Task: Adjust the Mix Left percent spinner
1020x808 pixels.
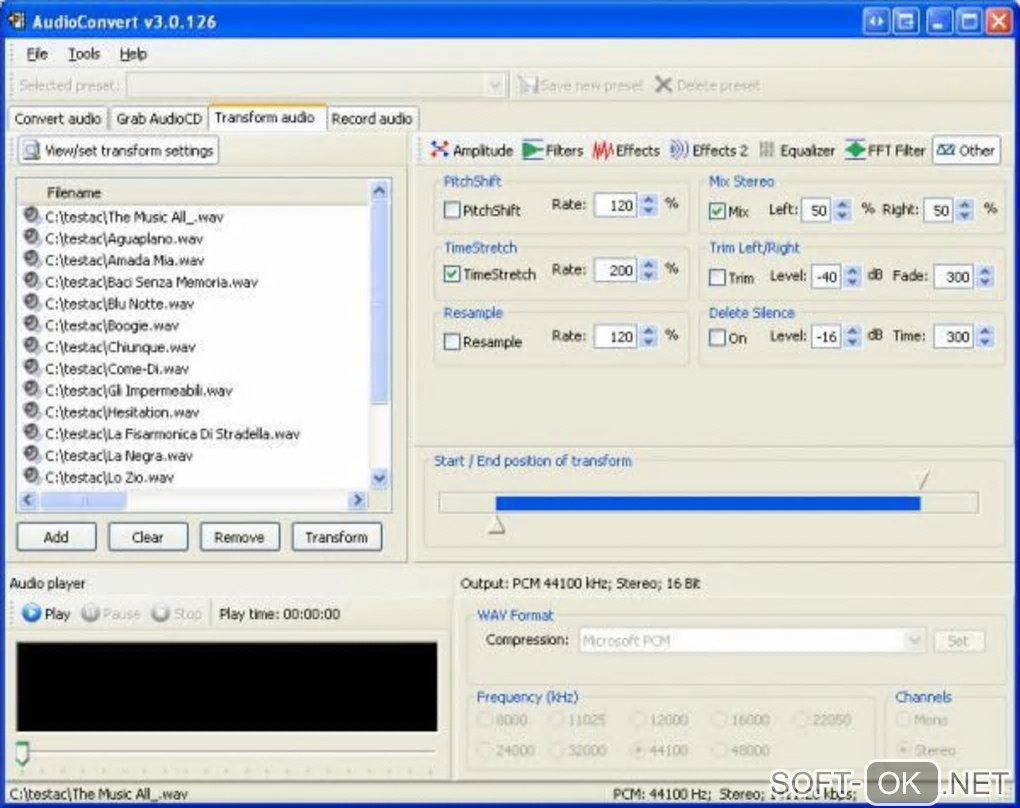Action: click(843, 209)
